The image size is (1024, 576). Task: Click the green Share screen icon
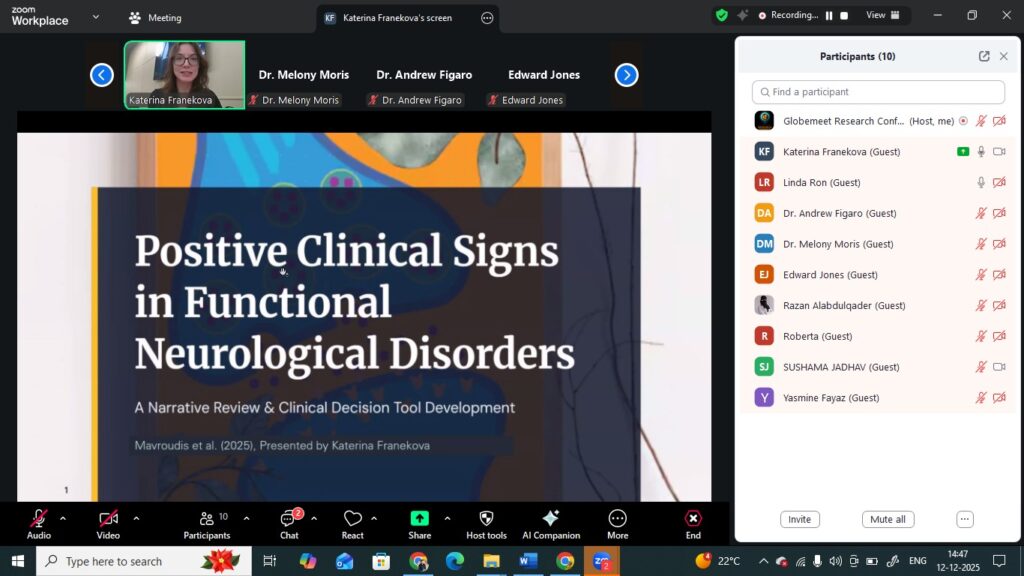click(419, 518)
